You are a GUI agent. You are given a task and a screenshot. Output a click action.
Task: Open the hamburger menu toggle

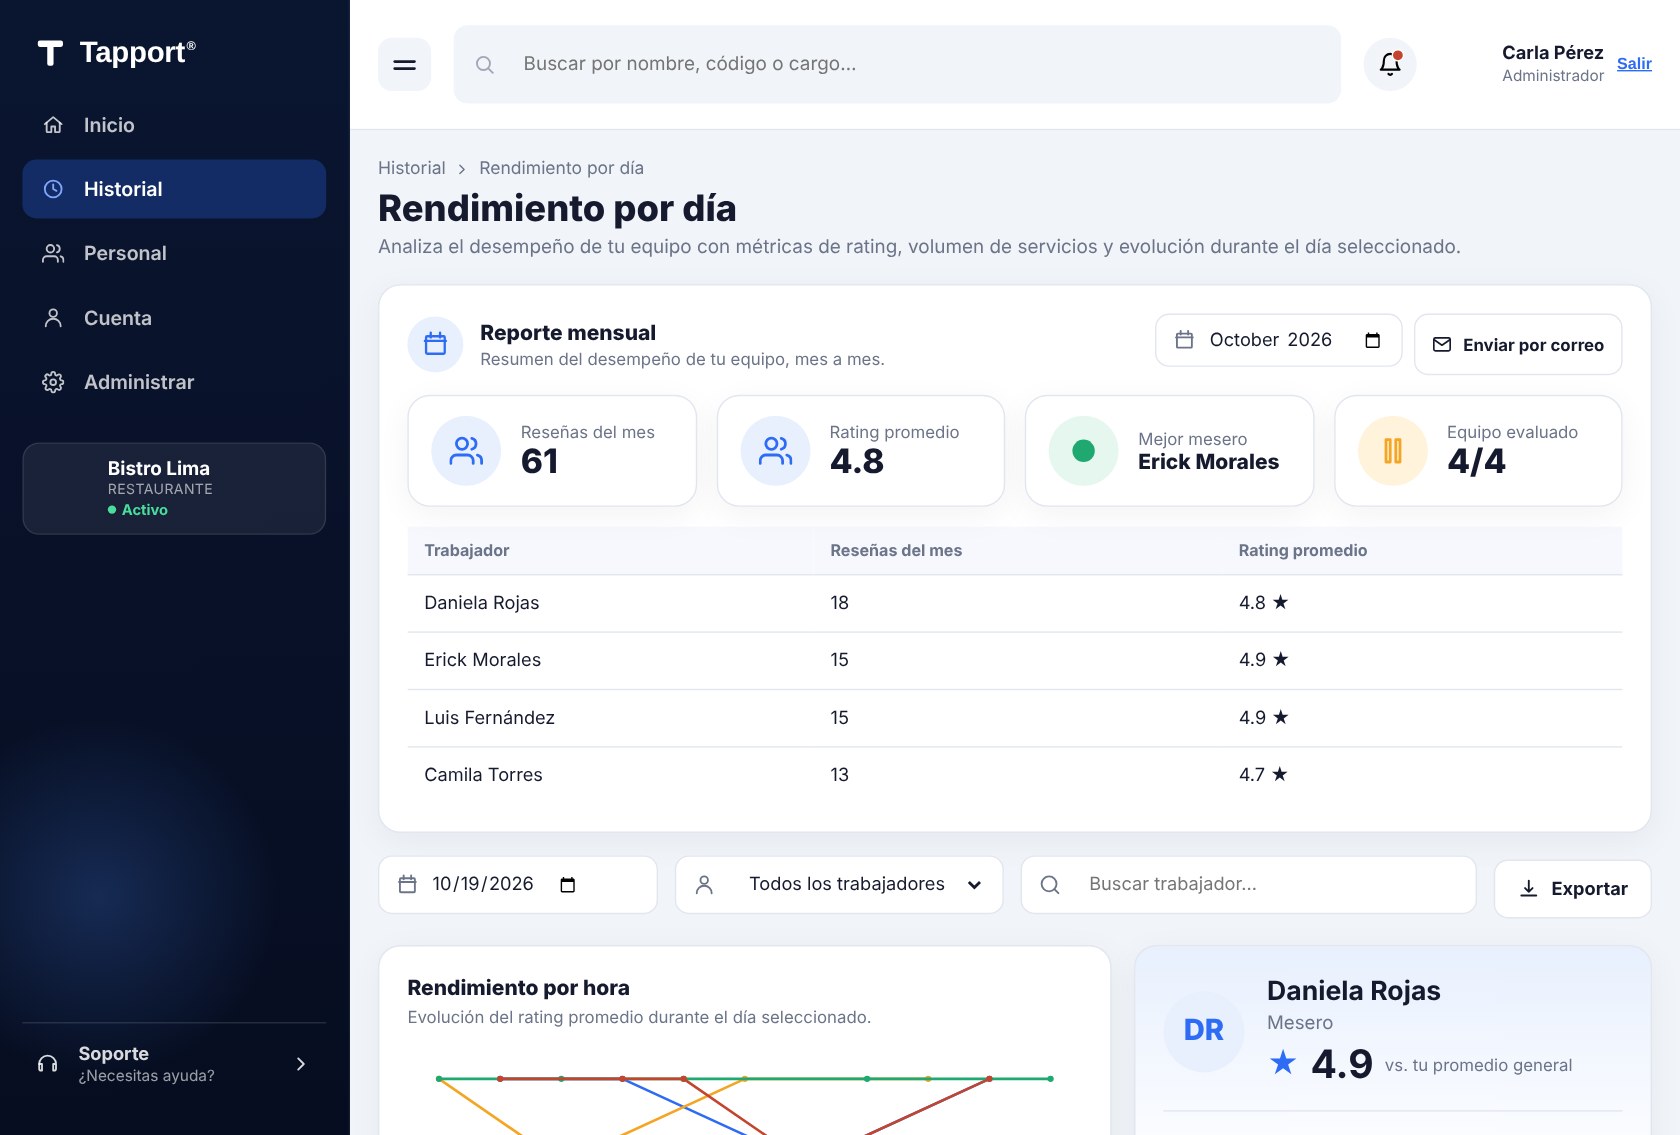point(404,65)
